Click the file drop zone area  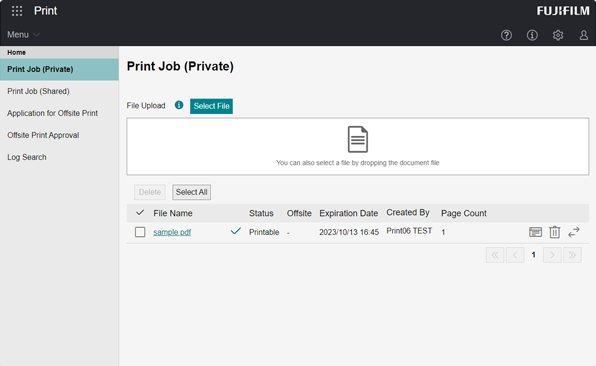[x=358, y=146]
